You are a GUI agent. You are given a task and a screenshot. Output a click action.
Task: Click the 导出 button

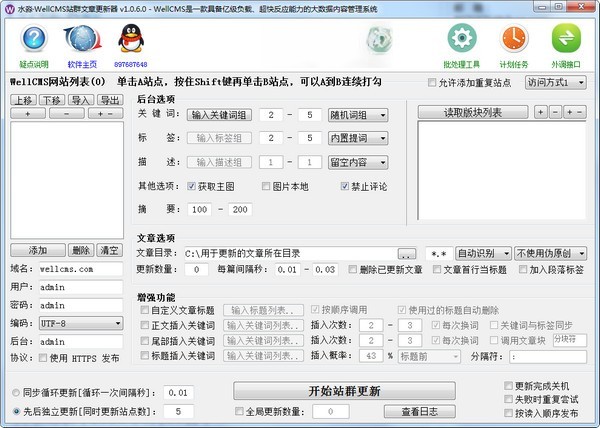point(110,100)
